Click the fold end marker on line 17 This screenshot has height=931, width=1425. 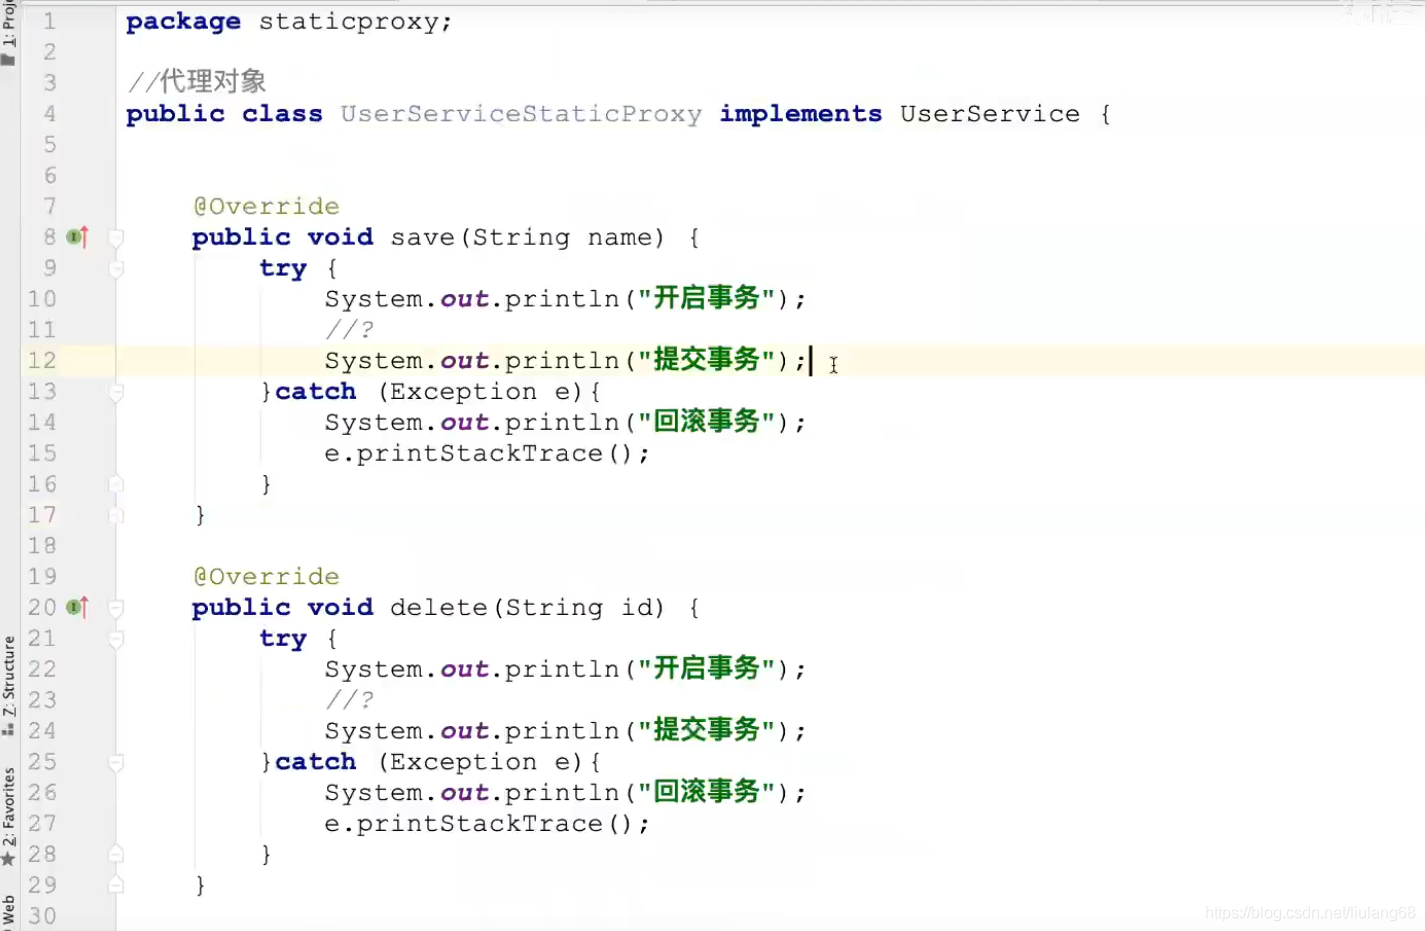coord(116,516)
